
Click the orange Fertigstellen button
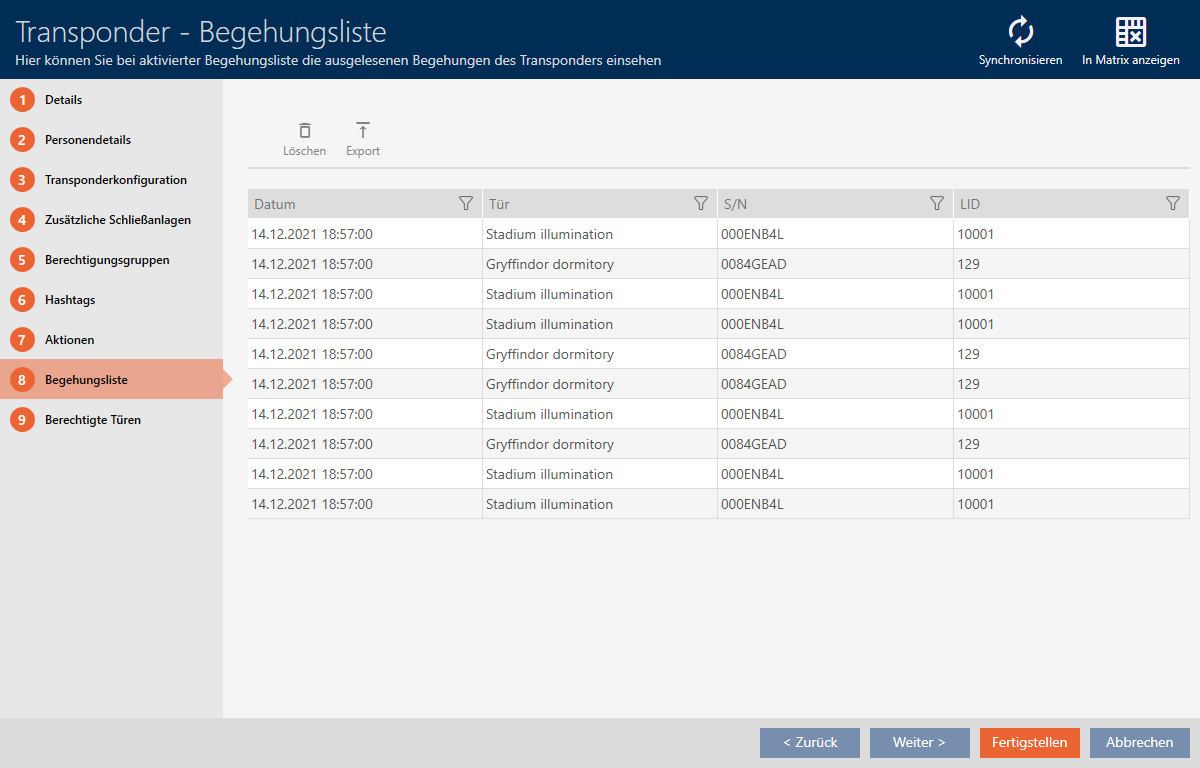pos(1029,743)
